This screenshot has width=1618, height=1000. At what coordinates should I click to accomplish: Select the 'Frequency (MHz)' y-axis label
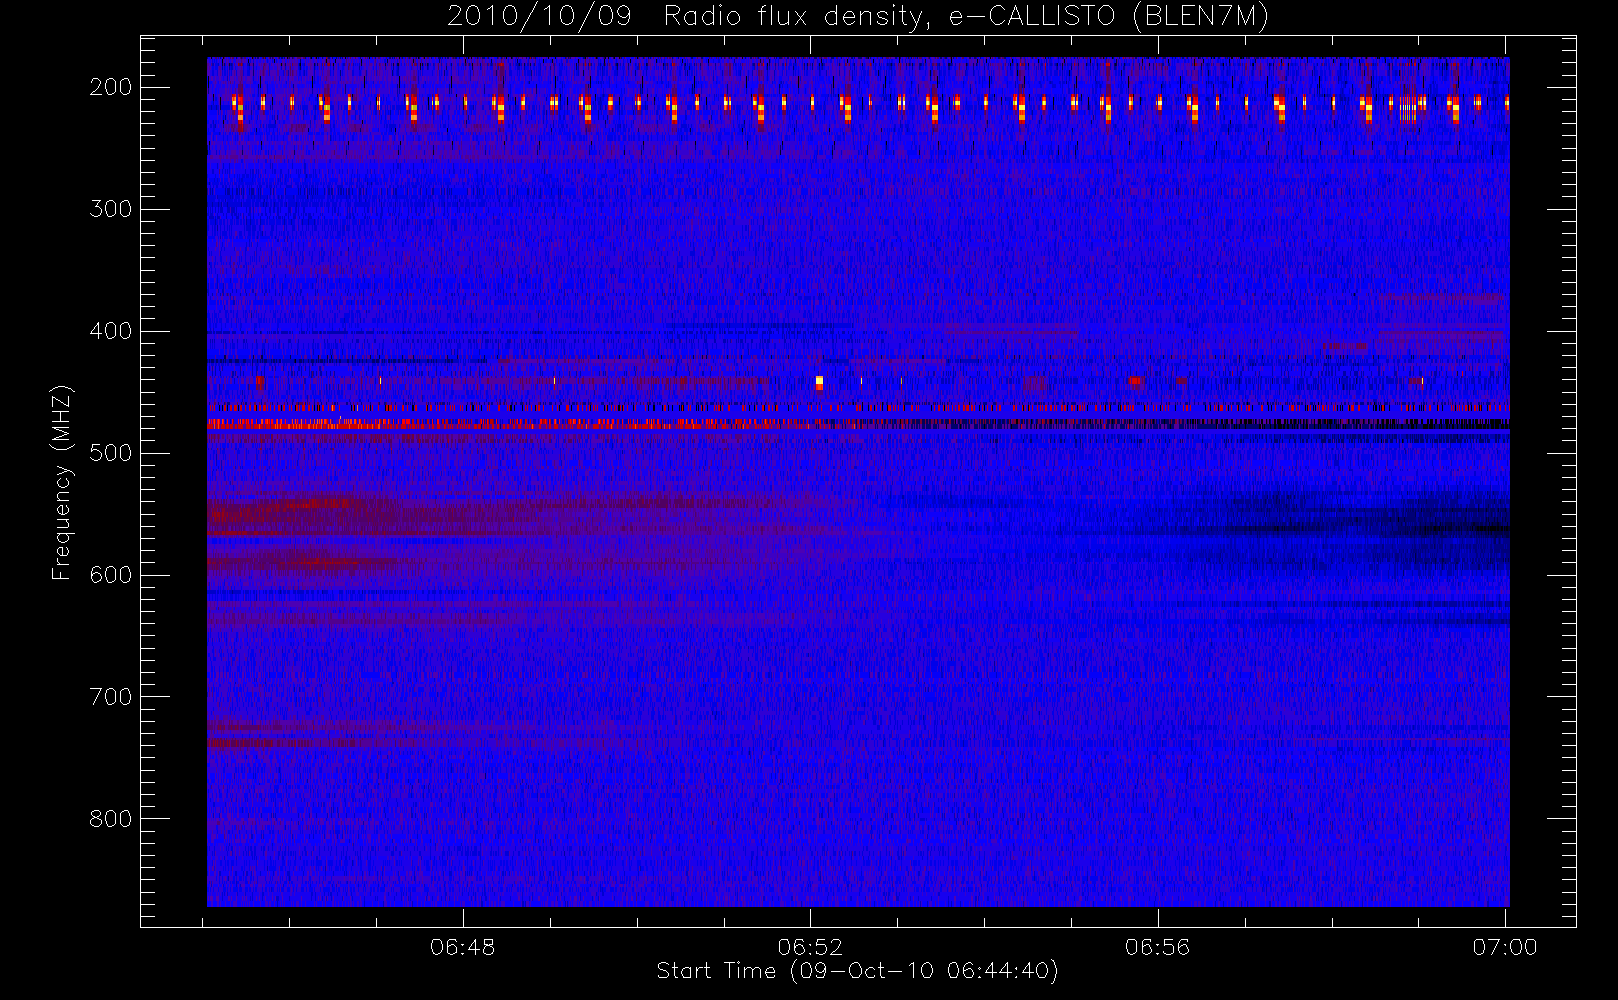pos(62,482)
